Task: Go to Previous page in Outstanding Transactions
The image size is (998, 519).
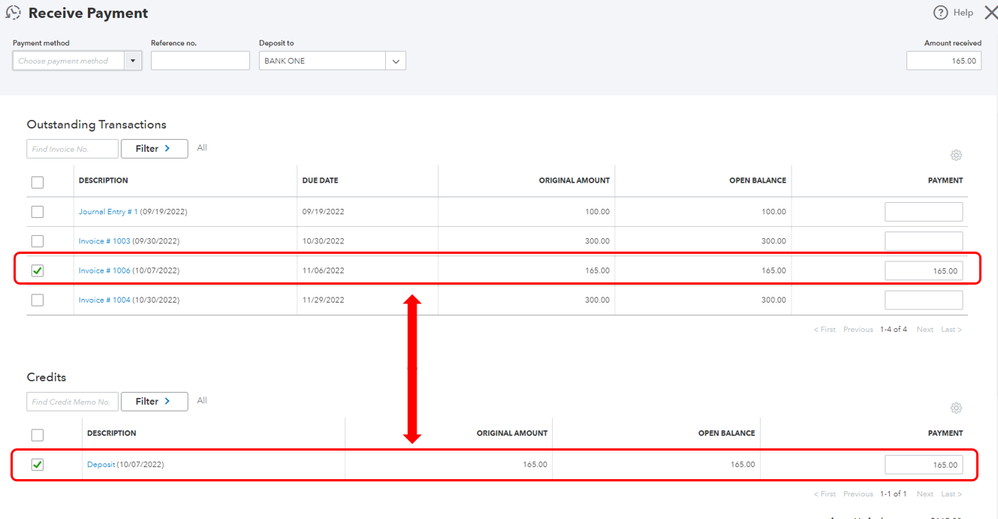Action: [x=858, y=329]
